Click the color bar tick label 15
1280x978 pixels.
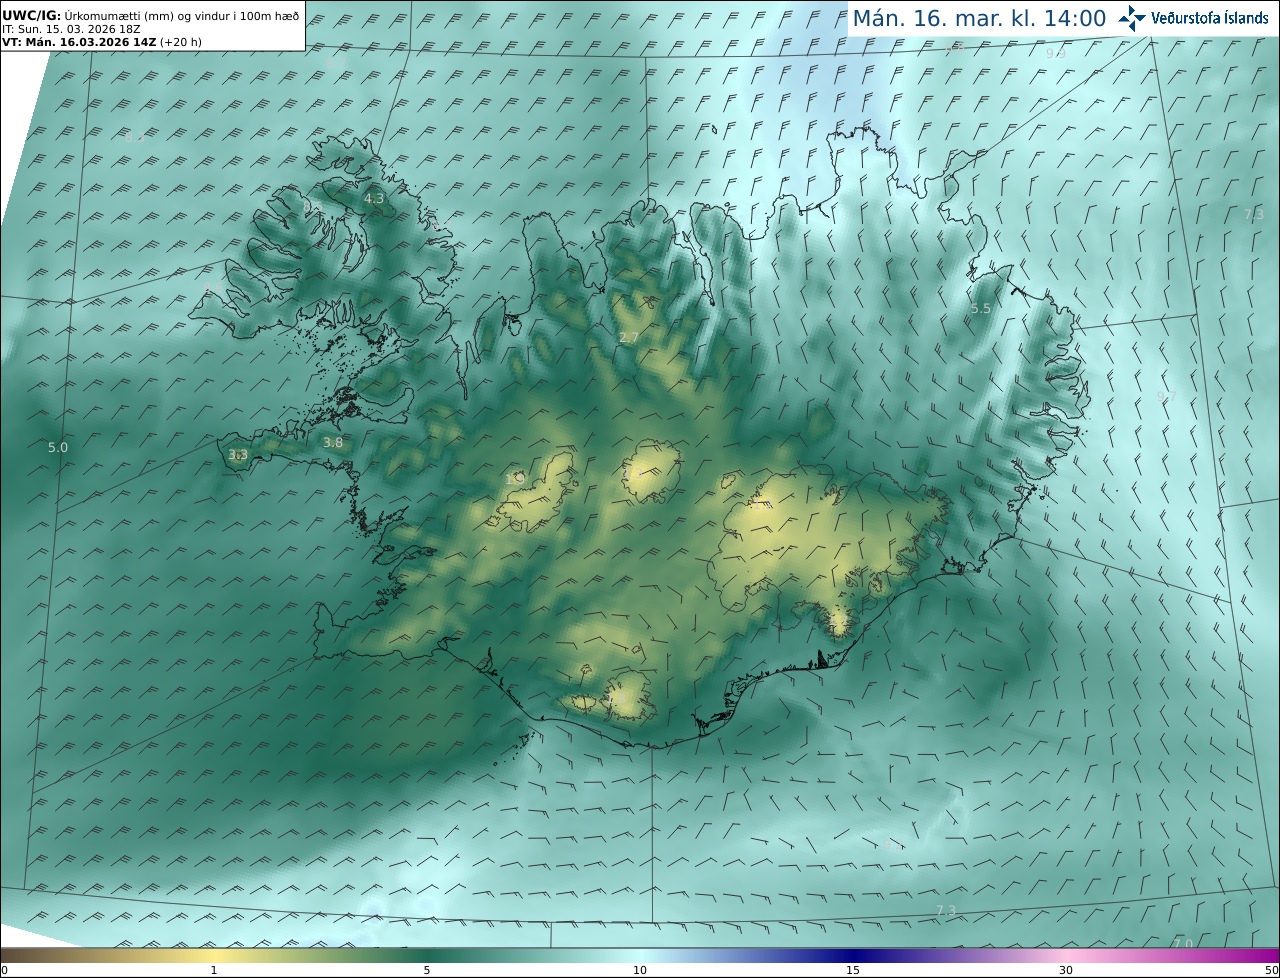click(x=853, y=970)
